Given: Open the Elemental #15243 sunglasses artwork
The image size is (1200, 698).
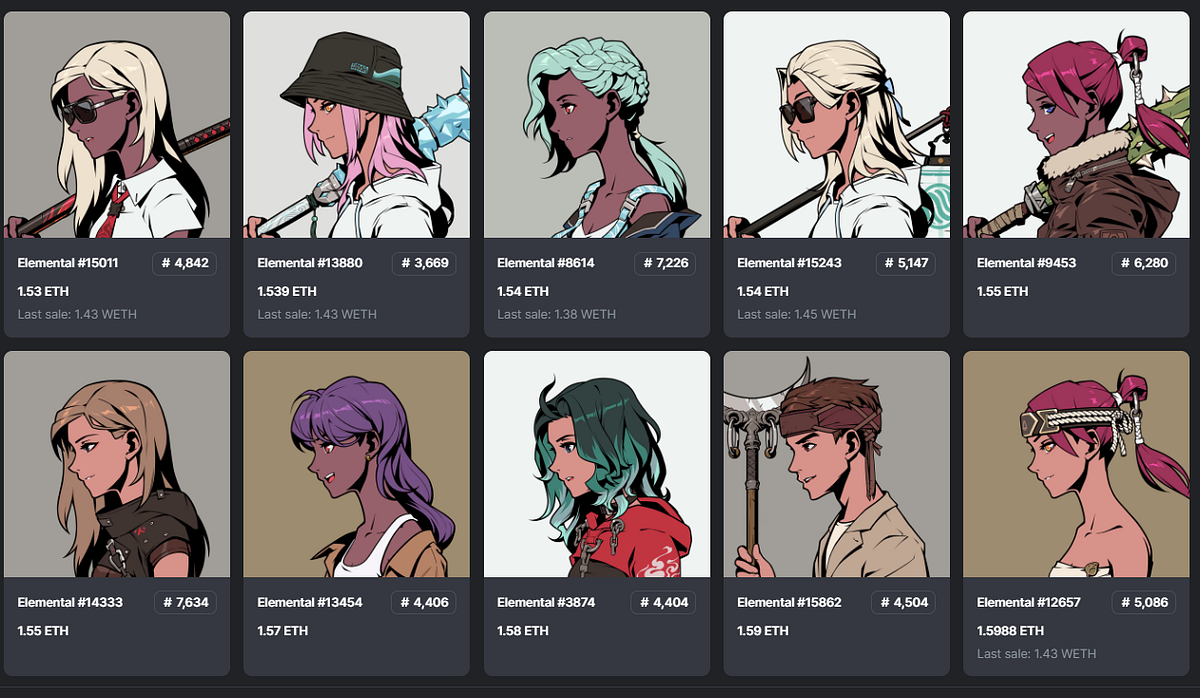Looking at the screenshot, I should click(837, 125).
